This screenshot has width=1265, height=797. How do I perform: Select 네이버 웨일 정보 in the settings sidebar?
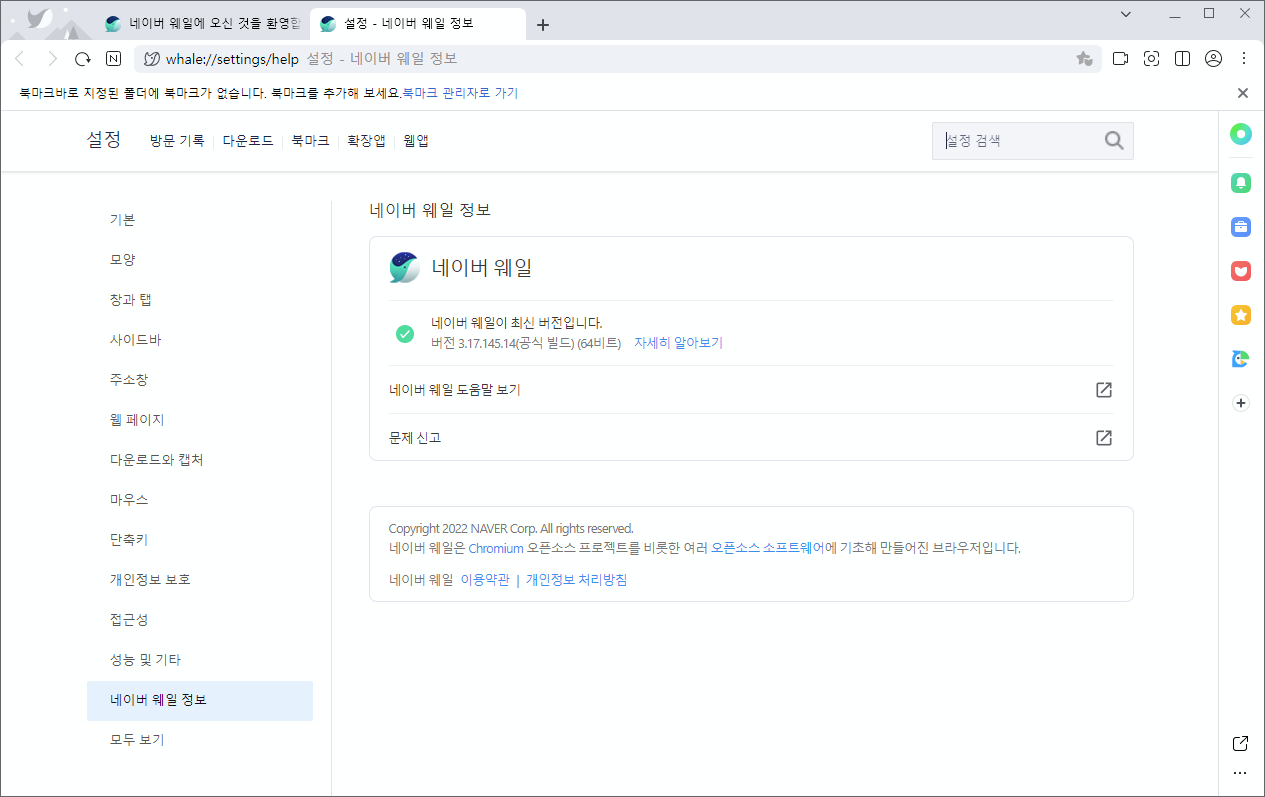point(200,701)
